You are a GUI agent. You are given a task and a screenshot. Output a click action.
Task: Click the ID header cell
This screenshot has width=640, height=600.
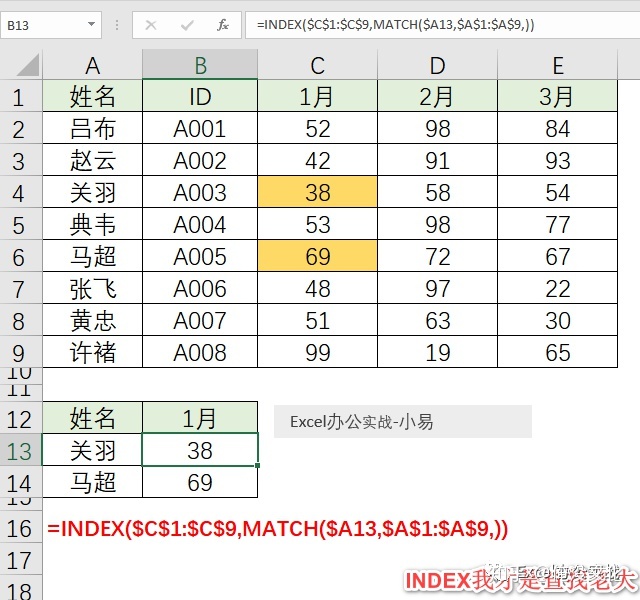tap(200, 96)
